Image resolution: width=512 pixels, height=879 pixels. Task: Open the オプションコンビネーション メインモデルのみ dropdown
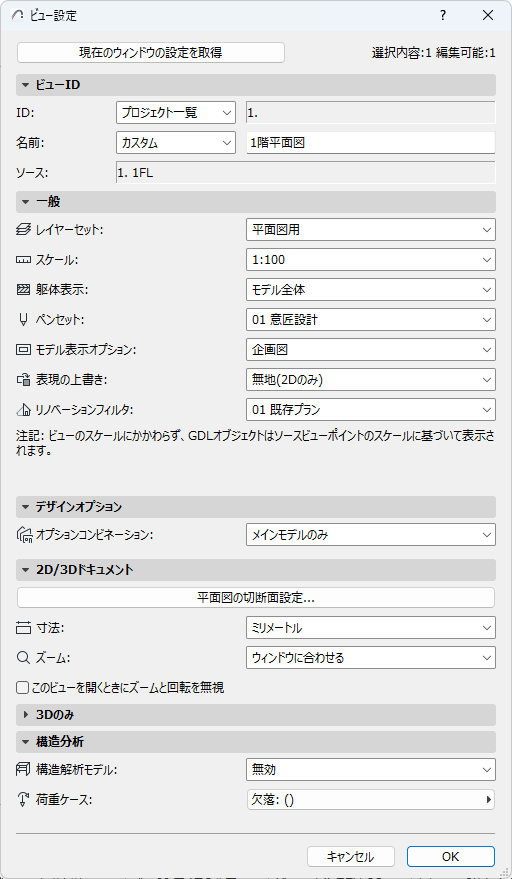371,535
